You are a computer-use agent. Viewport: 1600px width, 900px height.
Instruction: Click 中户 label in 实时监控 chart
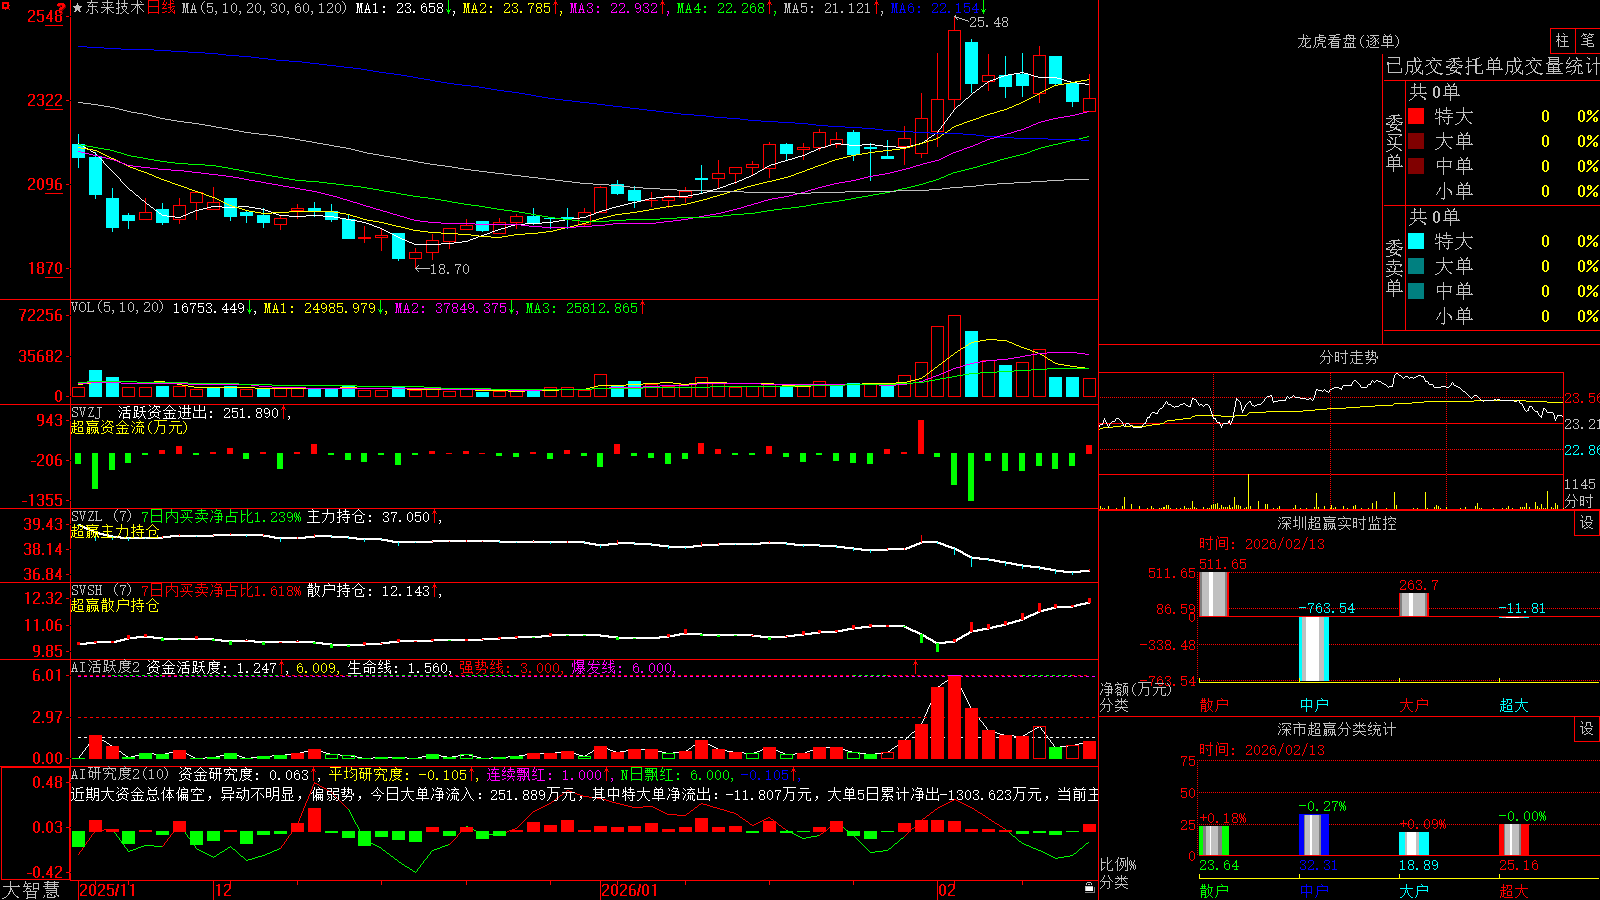pyautogui.click(x=1314, y=705)
